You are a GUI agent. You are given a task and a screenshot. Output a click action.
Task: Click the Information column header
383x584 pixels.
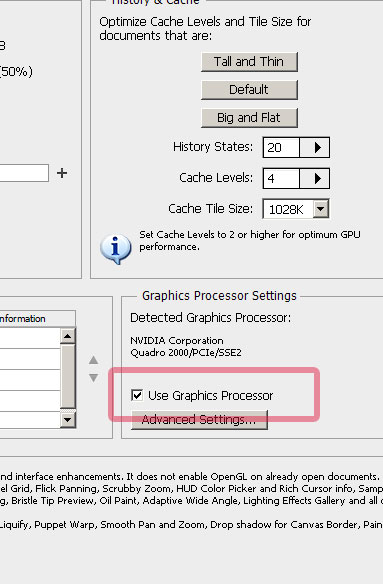pos(37,319)
